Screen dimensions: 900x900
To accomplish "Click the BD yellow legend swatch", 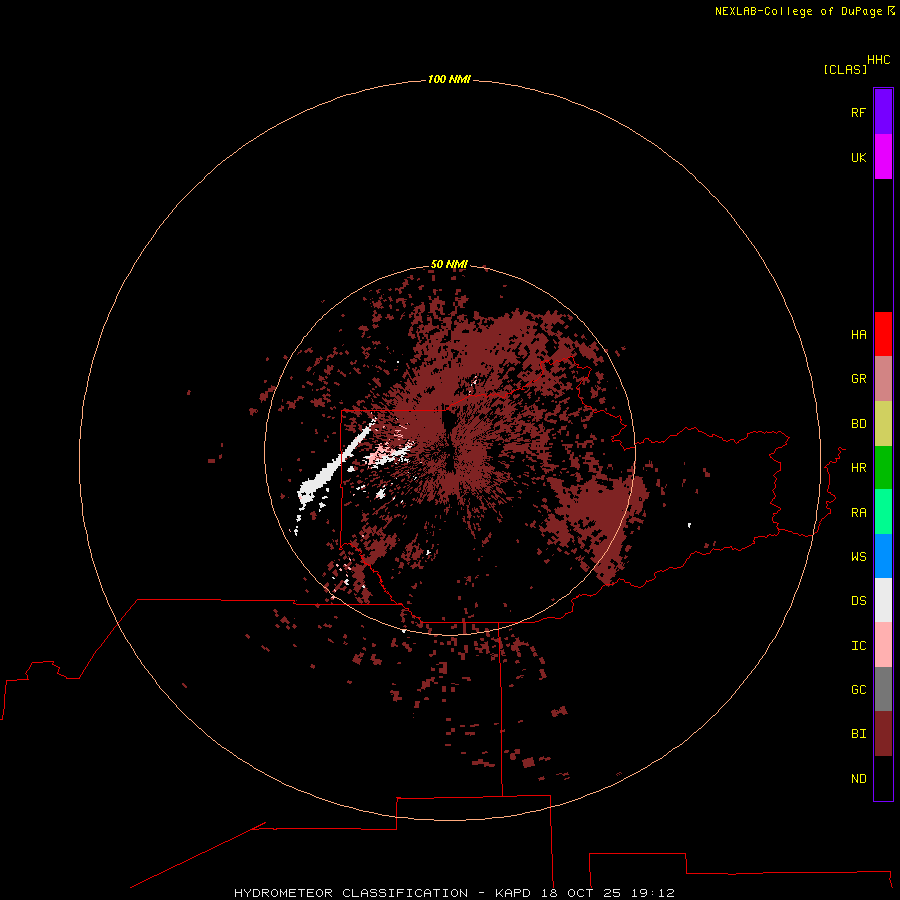I will 883,424.
